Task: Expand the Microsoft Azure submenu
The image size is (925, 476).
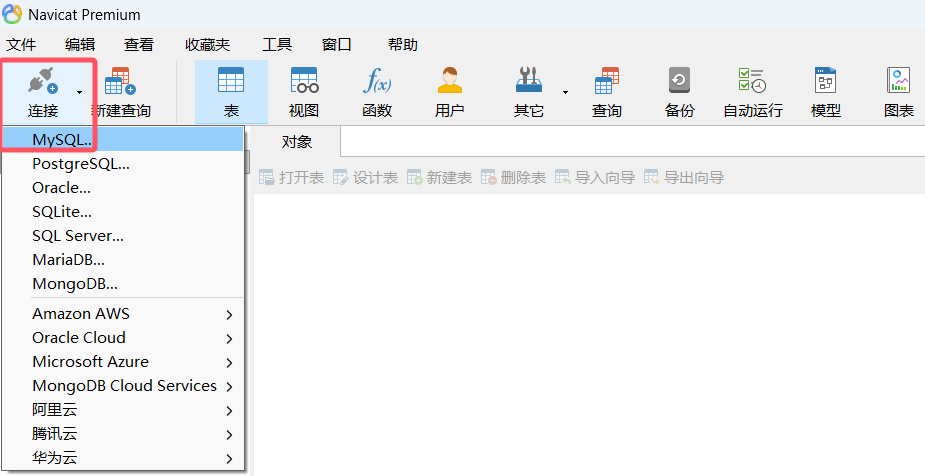Action: (123, 362)
